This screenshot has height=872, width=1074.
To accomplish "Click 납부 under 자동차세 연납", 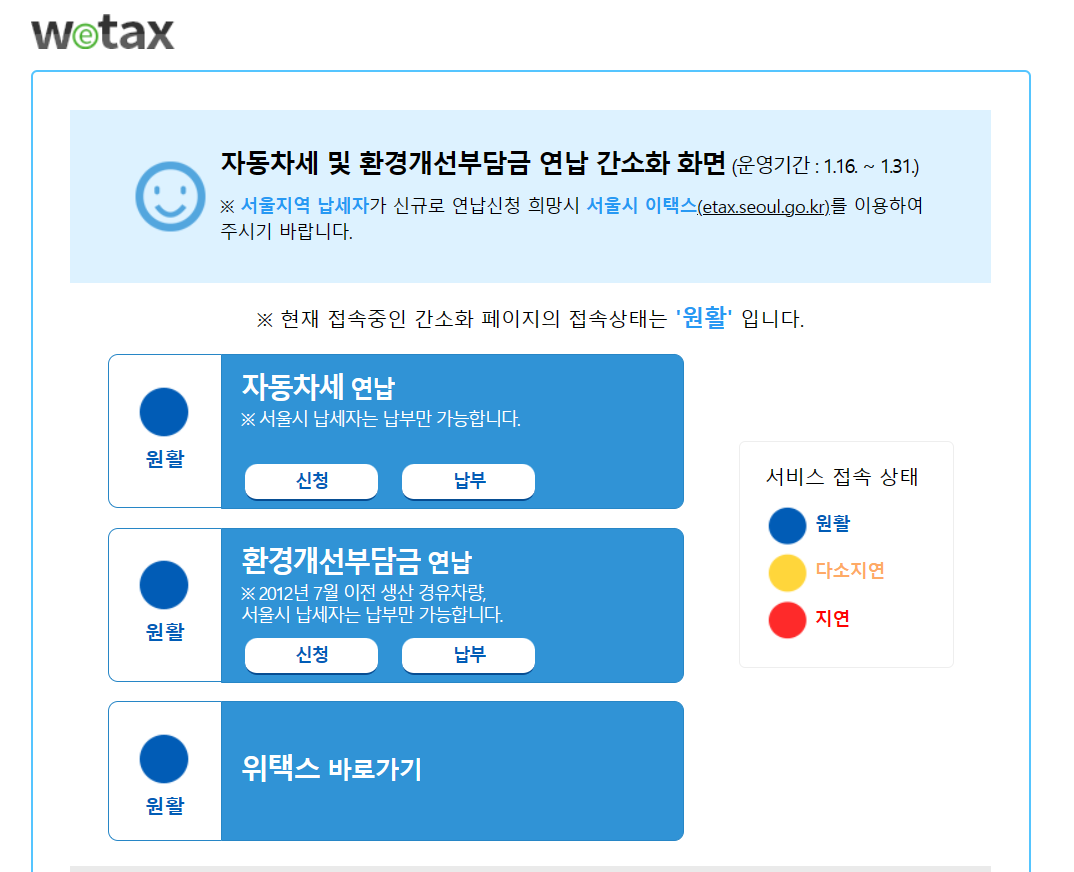I will pyautogui.click(x=468, y=481).
